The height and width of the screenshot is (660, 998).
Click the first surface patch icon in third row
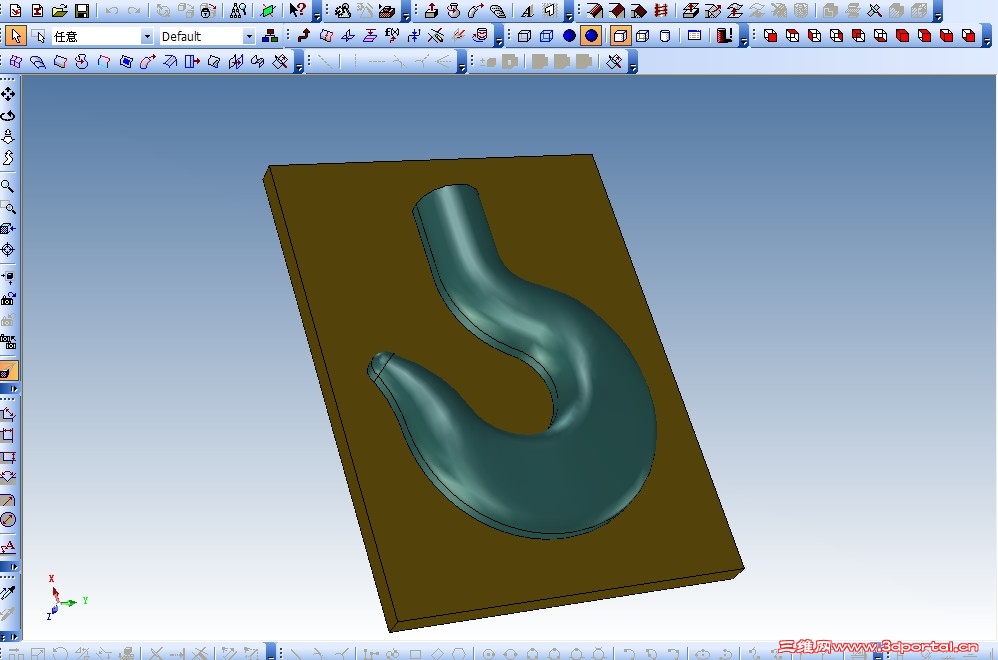pyautogui.click(x=16, y=62)
